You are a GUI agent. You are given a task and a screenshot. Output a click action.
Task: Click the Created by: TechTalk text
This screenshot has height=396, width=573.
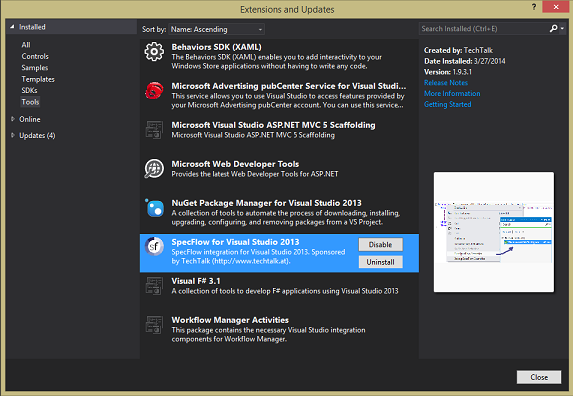click(x=458, y=50)
